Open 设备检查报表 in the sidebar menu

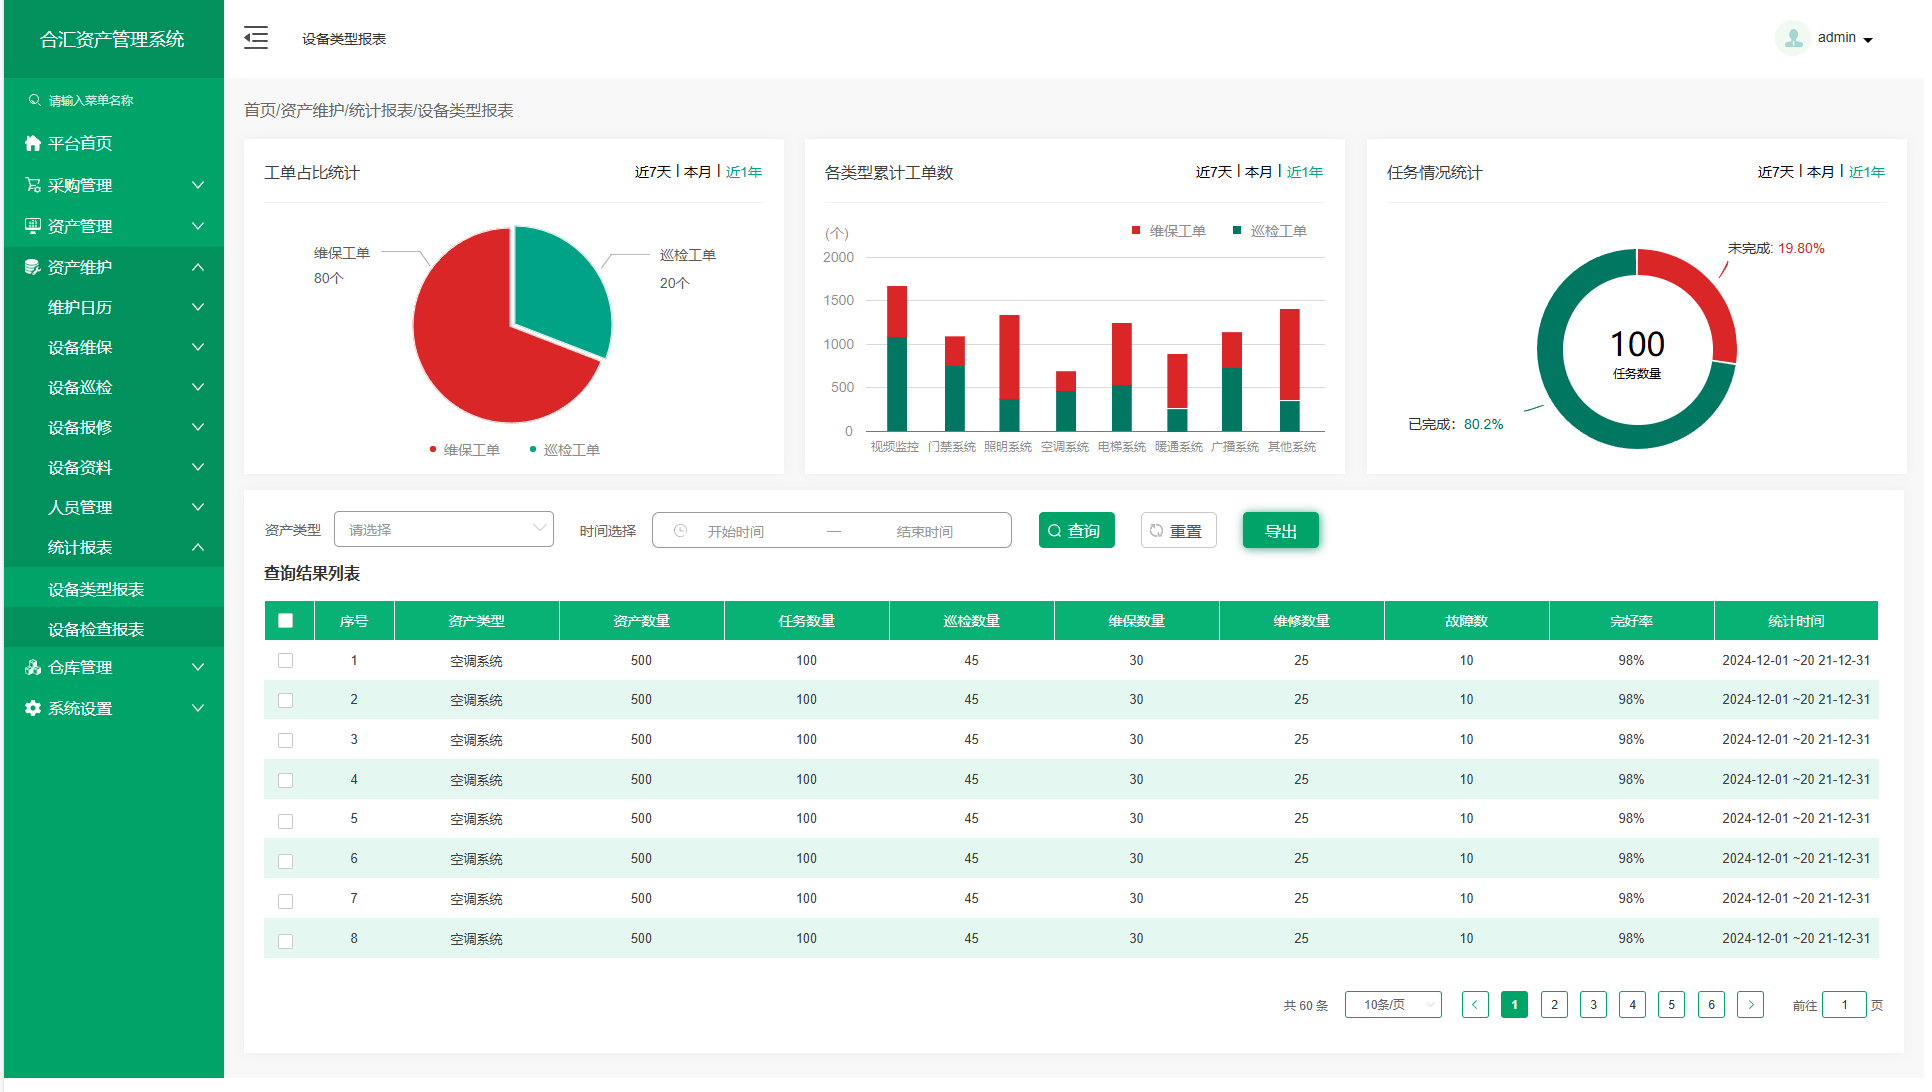click(96, 629)
